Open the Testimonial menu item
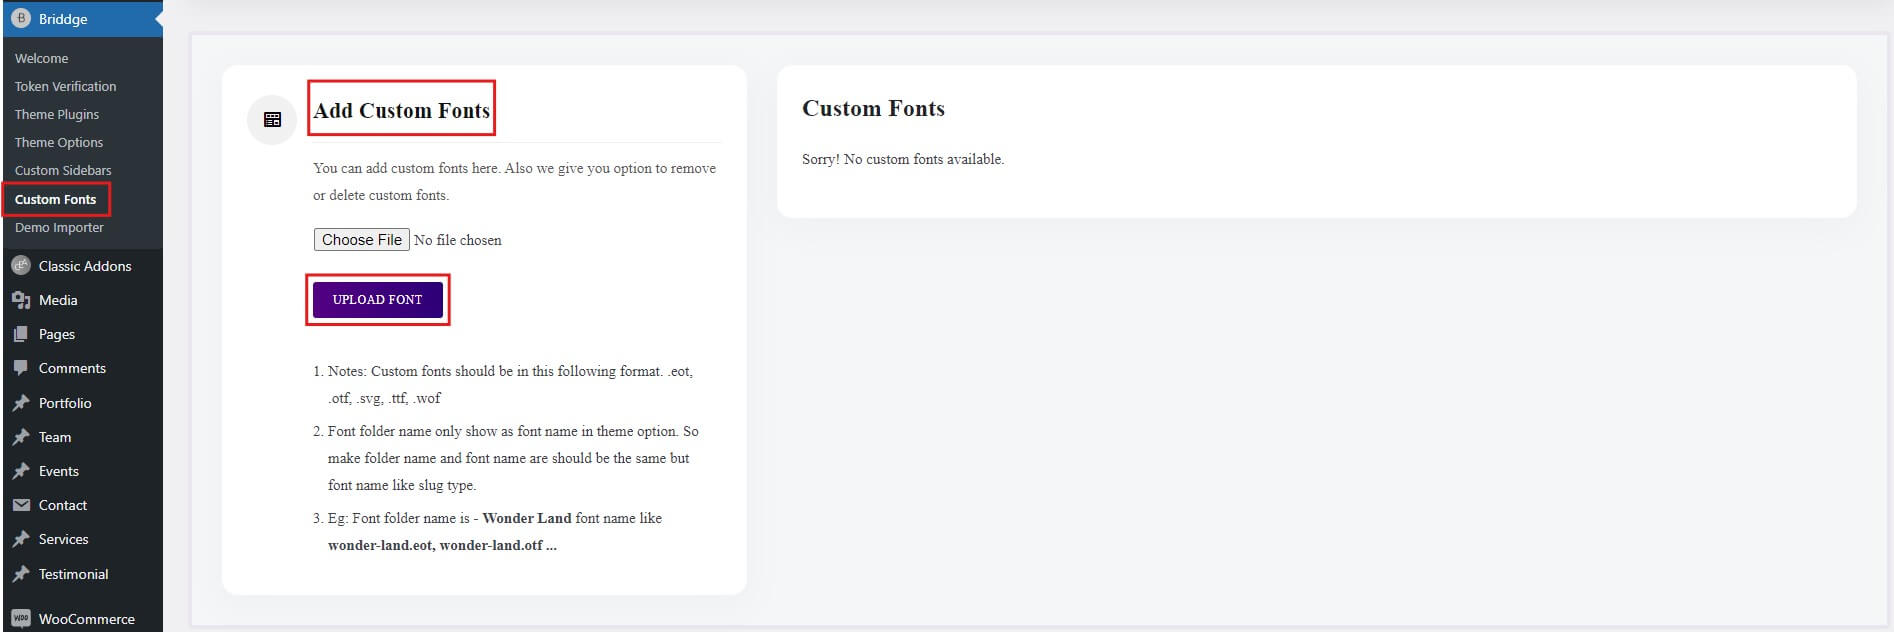Screen dimensions: 1894x632 pos(73,574)
